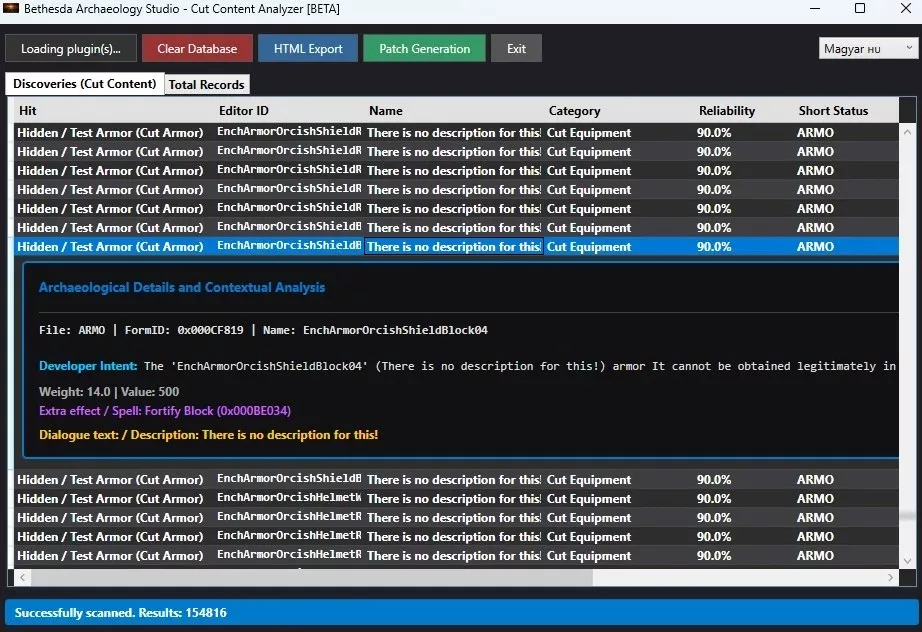
Task: Click the horizontal scrollbar thumb
Action: coord(312,578)
